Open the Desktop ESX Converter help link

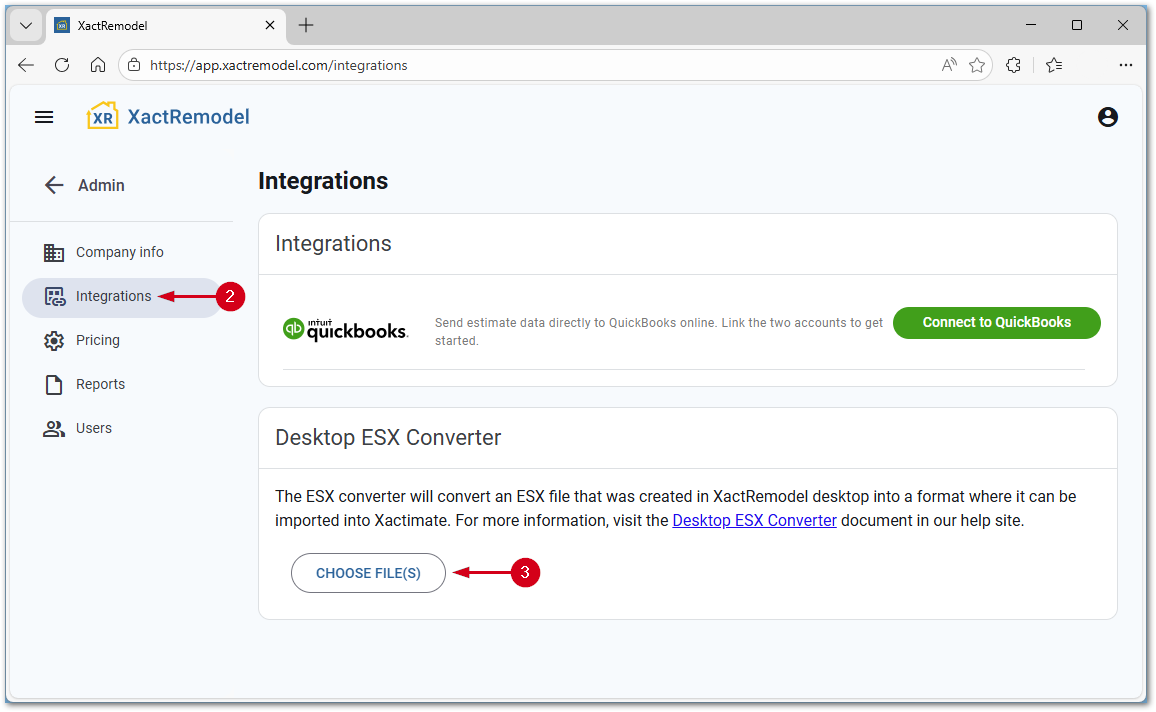[x=754, y=520]
